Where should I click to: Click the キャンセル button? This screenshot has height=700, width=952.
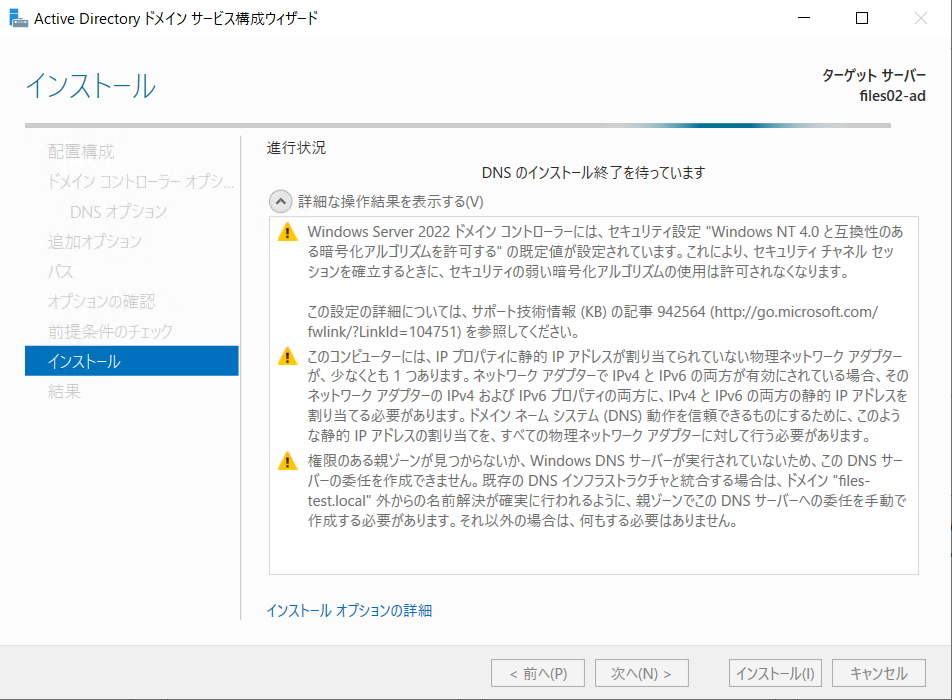pyautogui.click(x=878, y=672)
